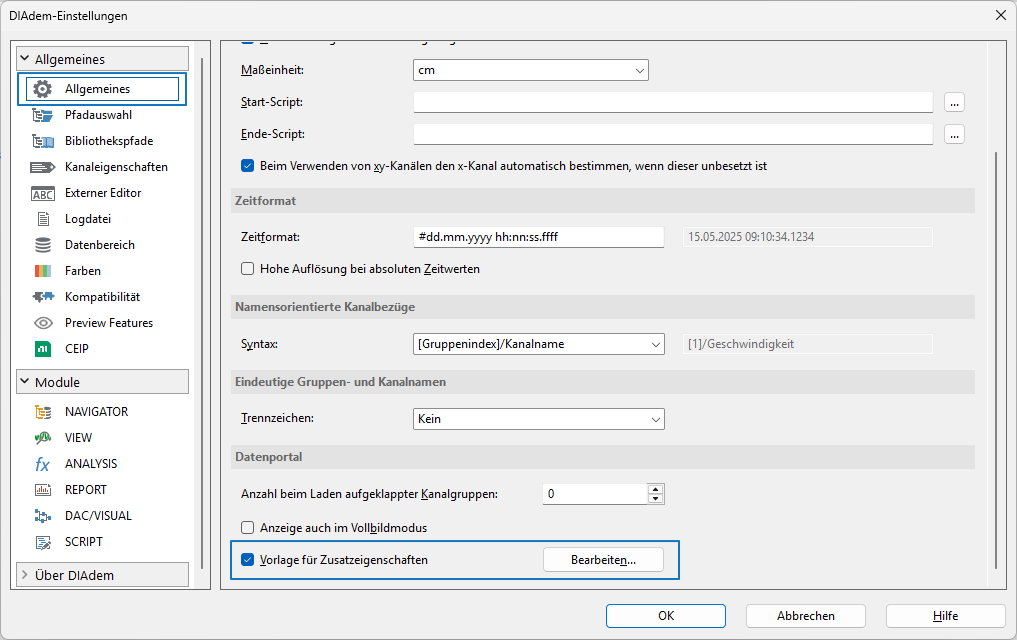Decrease the aufgeklappter Kanalgruppen count
Viewport: 1017px width, 640px height.
tap(656, 499)
